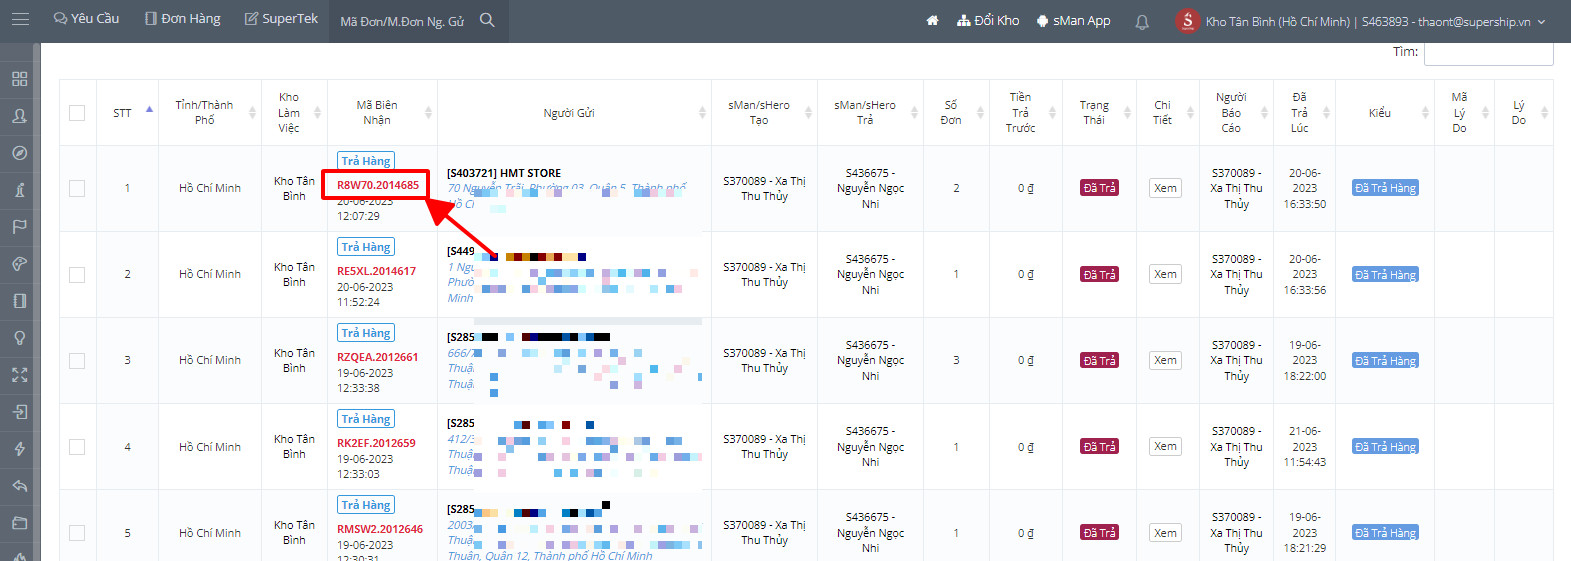Sort by Đã Trả Lúc column
The width and height of the screenshot is (1571, 561).
(x=1326, y=113)
